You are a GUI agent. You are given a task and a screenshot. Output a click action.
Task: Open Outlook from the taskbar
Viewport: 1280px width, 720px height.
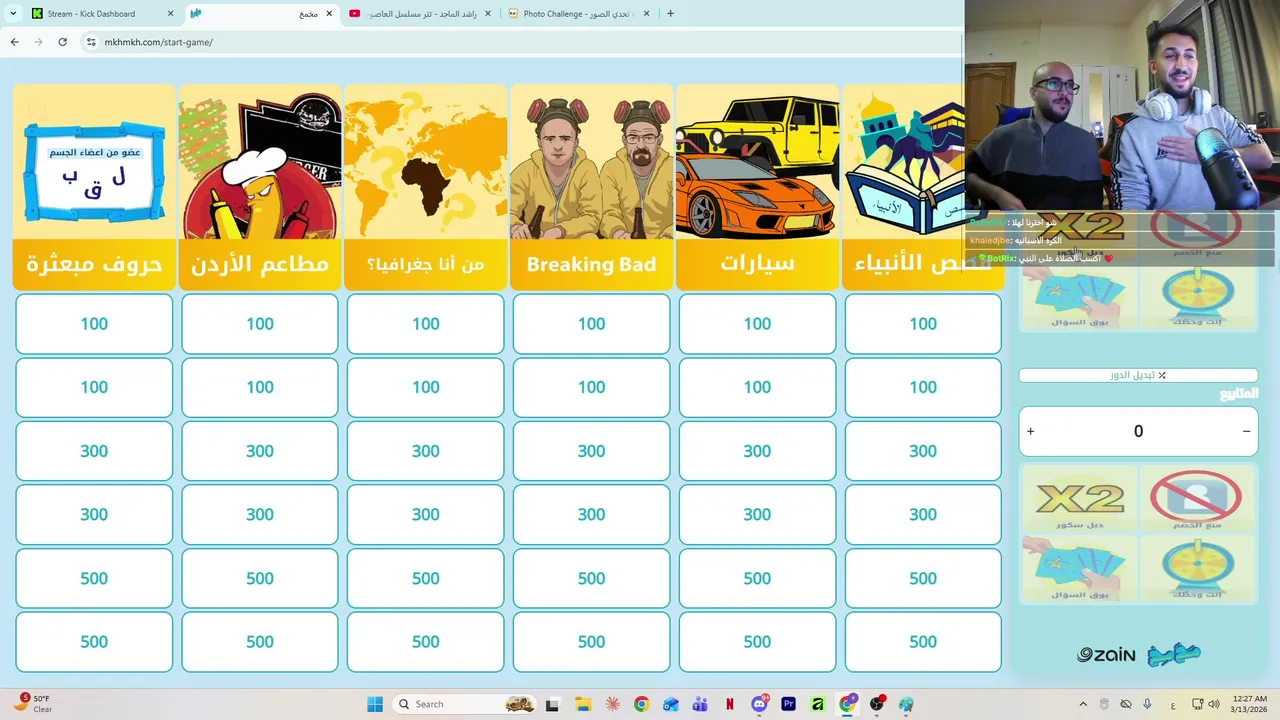671,704
